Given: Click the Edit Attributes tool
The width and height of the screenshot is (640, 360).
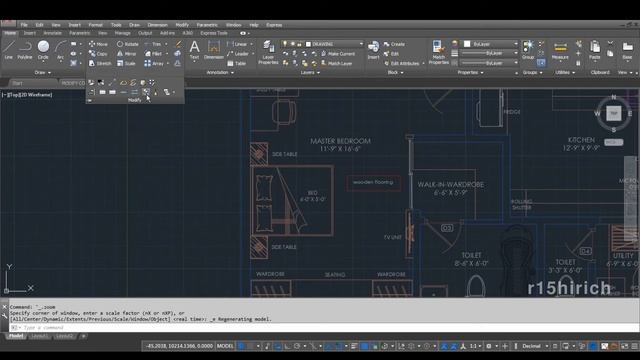Looking at the screenshot, I should (x=402, y=64).
